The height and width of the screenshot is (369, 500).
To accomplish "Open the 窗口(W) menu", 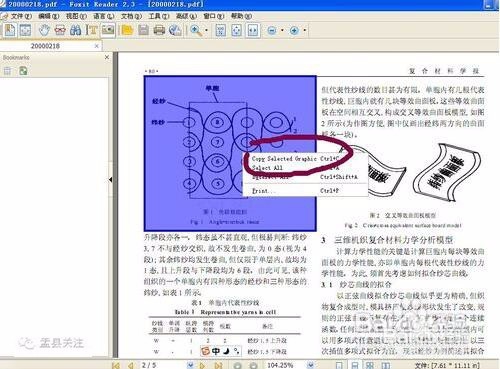I will click(x=214, y=16).
